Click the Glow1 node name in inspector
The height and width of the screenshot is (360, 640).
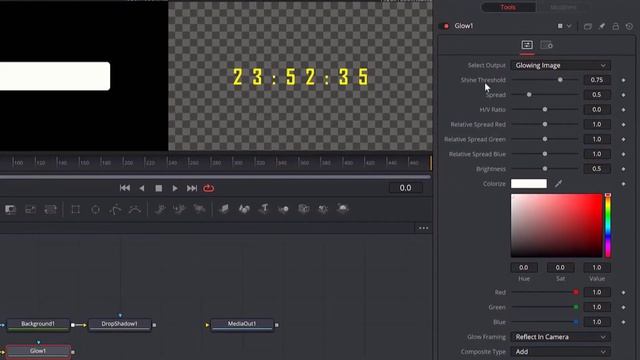[x=464, y=26]
